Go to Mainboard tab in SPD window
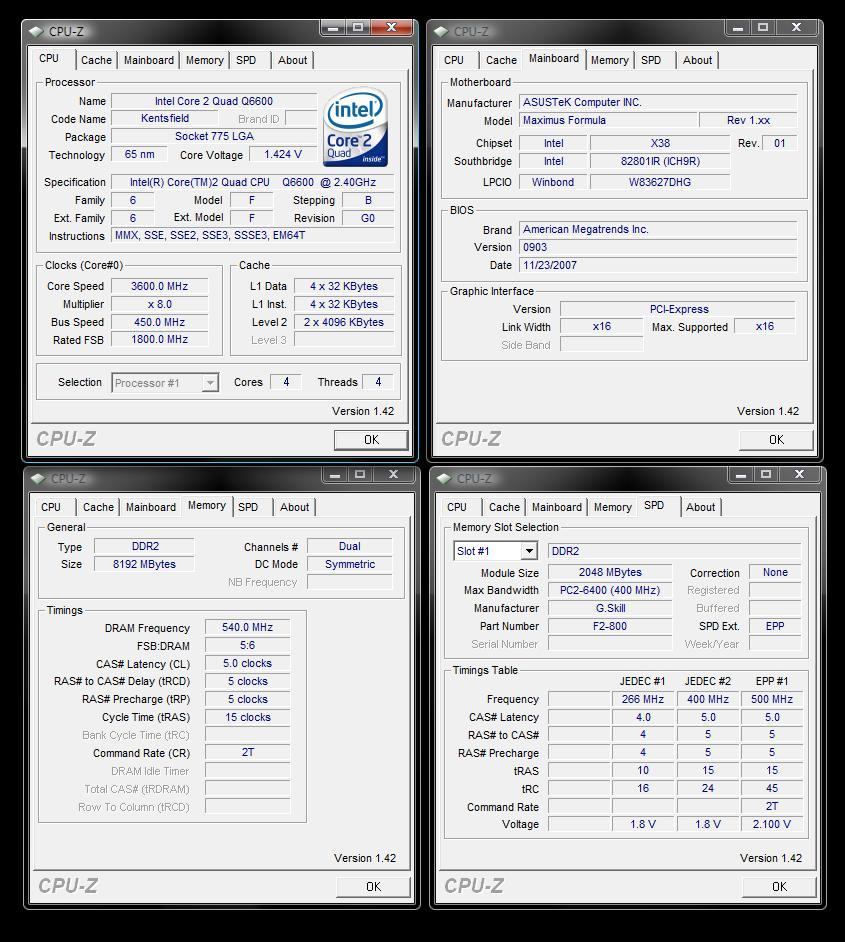Screen dimensions: 845x942 point(557,507)
